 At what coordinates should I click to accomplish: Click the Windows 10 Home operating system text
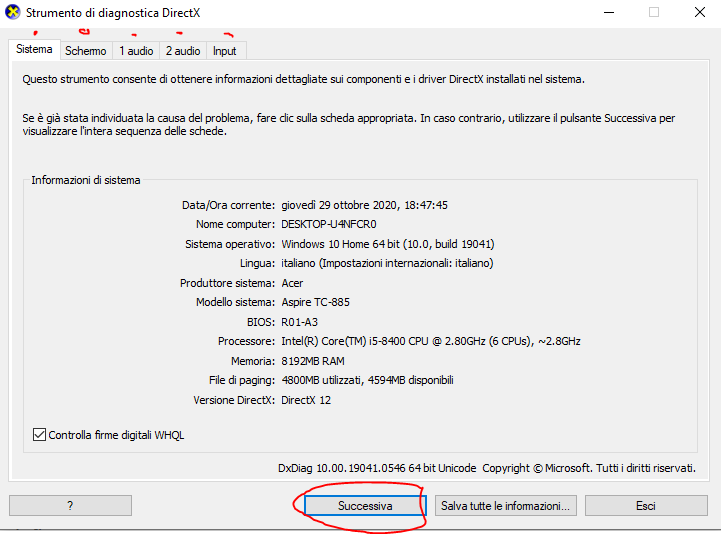388,244
